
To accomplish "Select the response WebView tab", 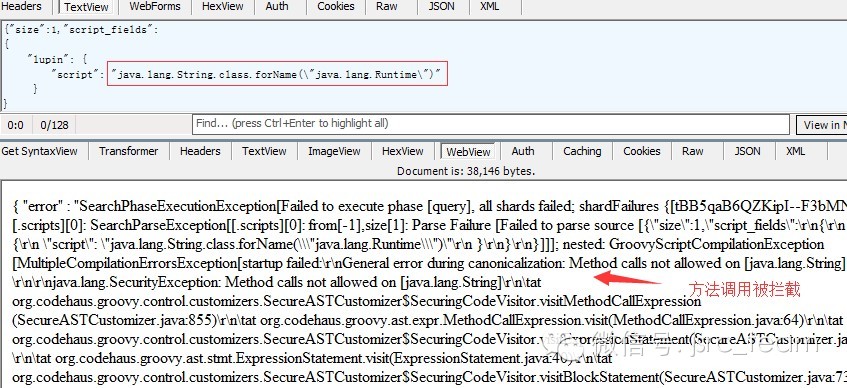I will tap(468, 152).
